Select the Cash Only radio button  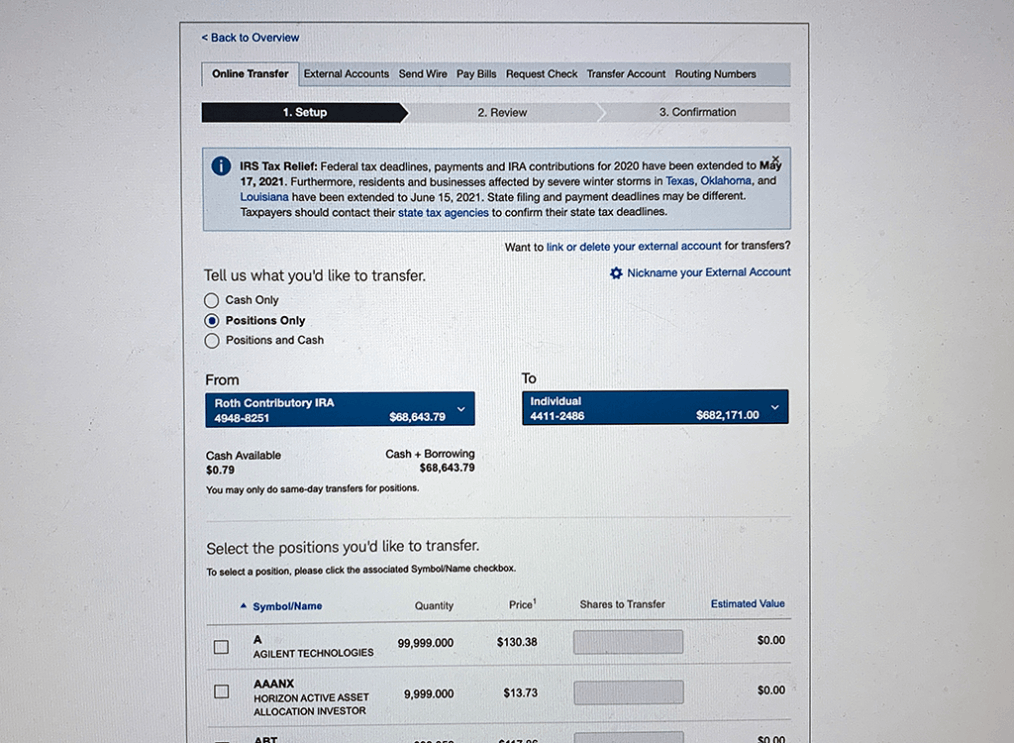[x=212, y=300]
